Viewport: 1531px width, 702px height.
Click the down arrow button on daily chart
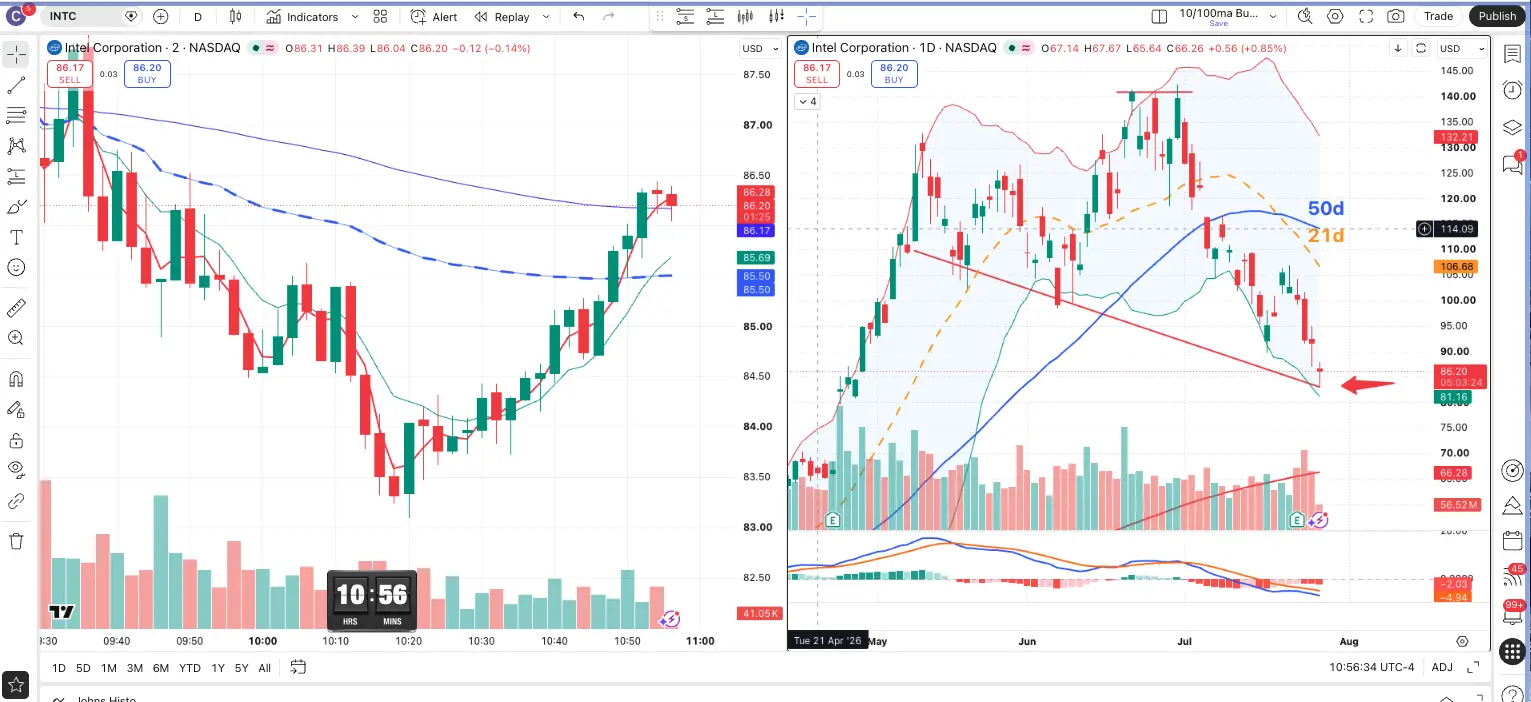click(1398, 48)
